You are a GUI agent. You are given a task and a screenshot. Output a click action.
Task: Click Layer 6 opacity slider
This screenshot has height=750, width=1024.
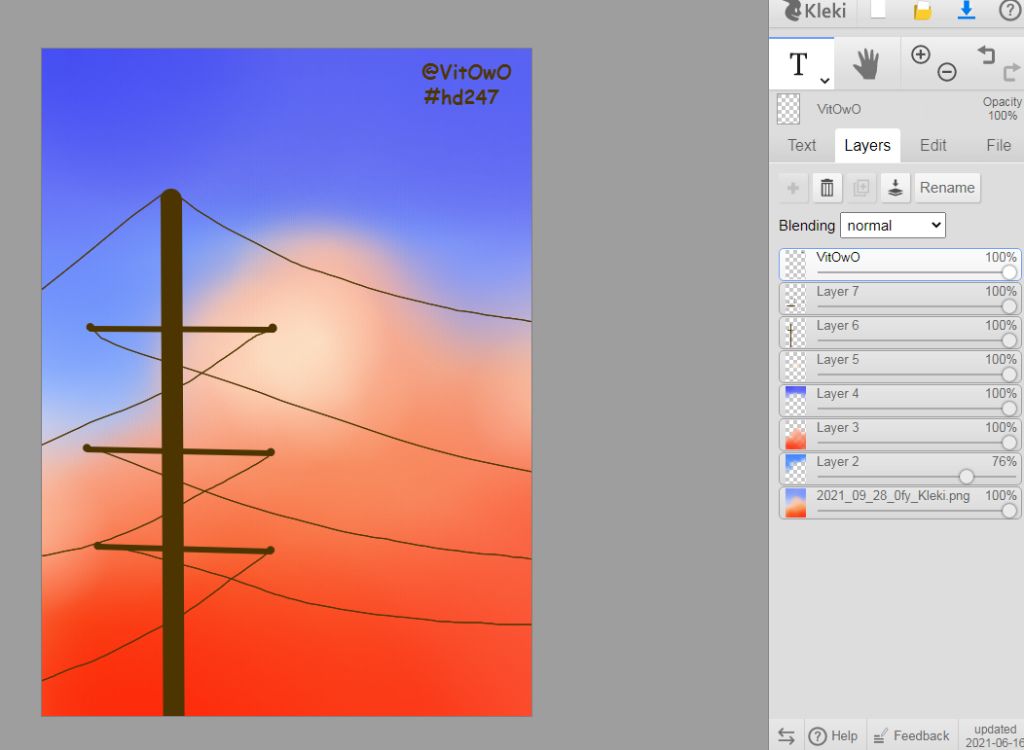point(916,340)
